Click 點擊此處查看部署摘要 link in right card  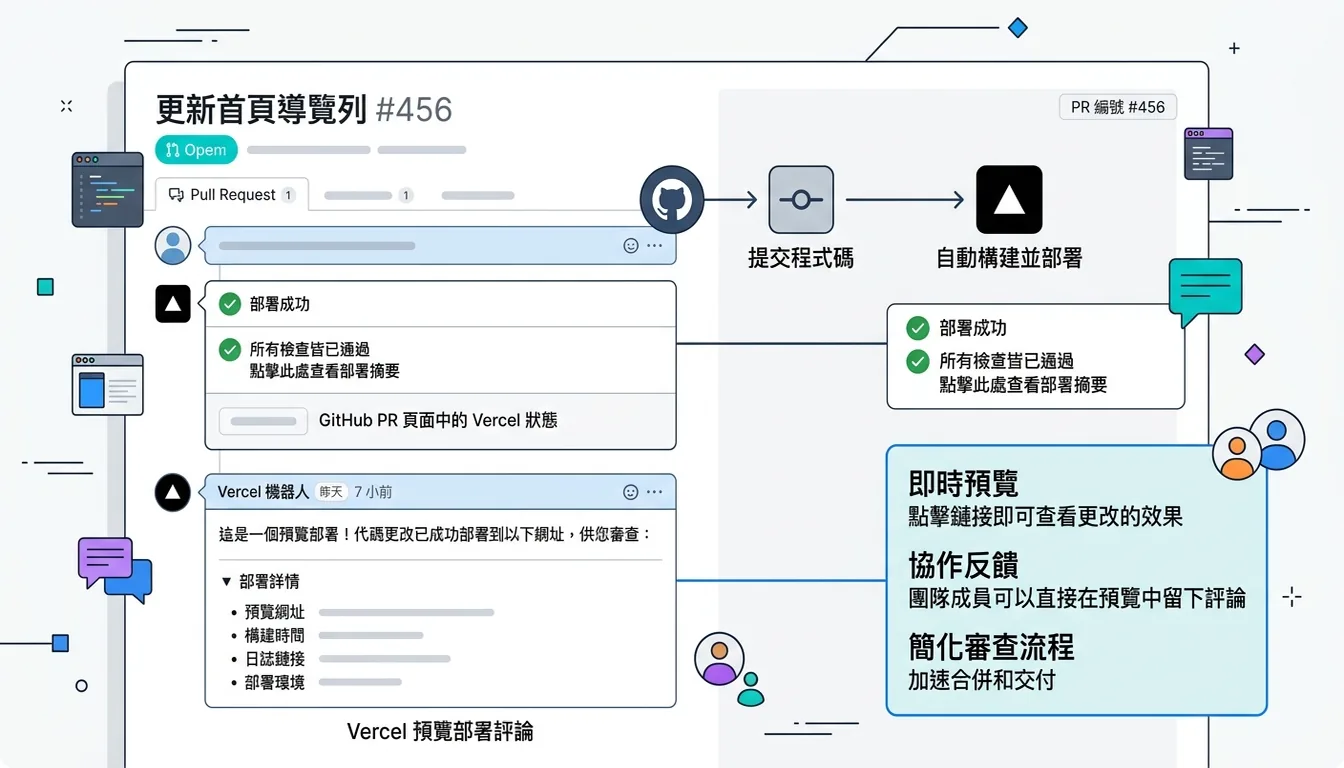(1023, 384)
